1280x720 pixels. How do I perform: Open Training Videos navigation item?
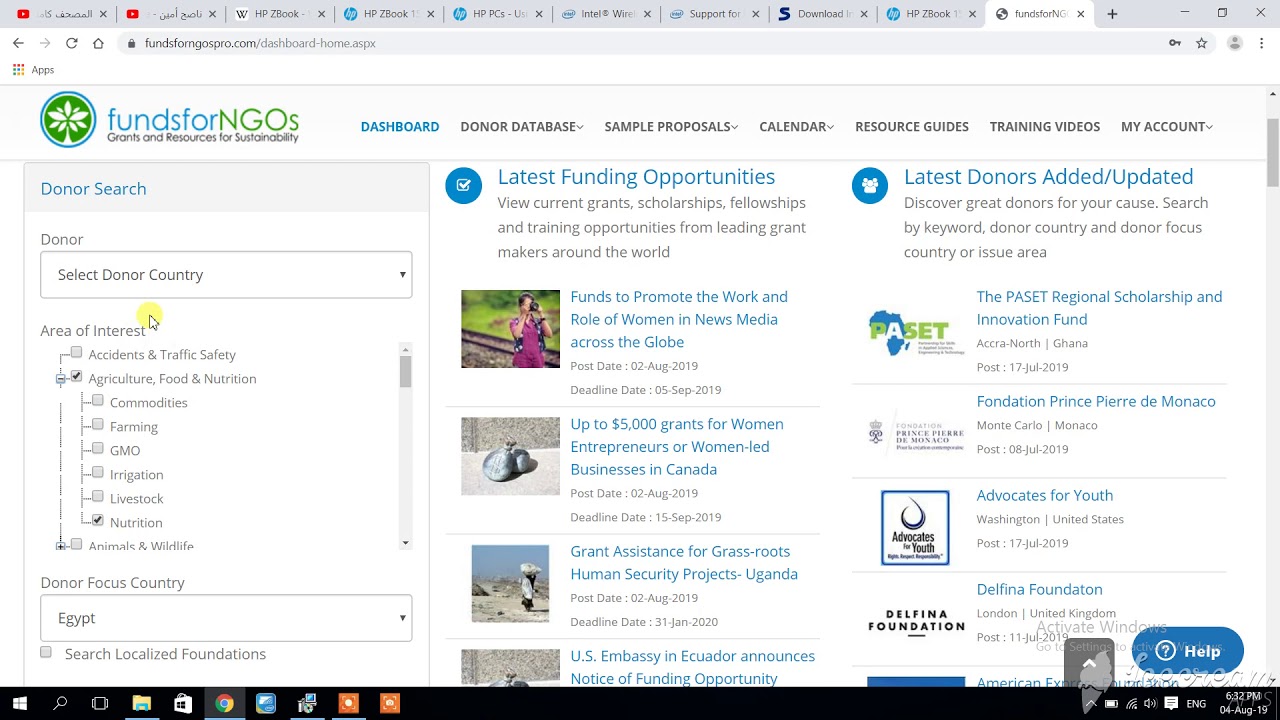tap(1045, 127)
